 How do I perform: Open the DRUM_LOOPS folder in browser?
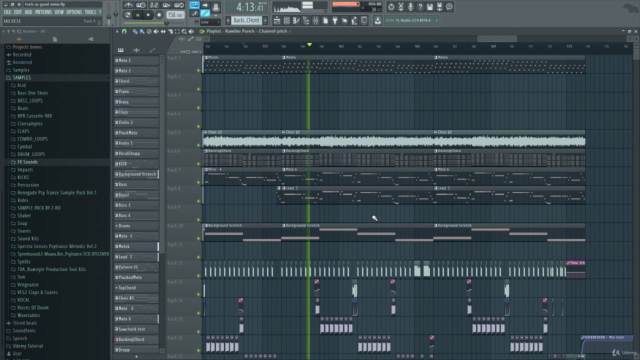(31, 154)
